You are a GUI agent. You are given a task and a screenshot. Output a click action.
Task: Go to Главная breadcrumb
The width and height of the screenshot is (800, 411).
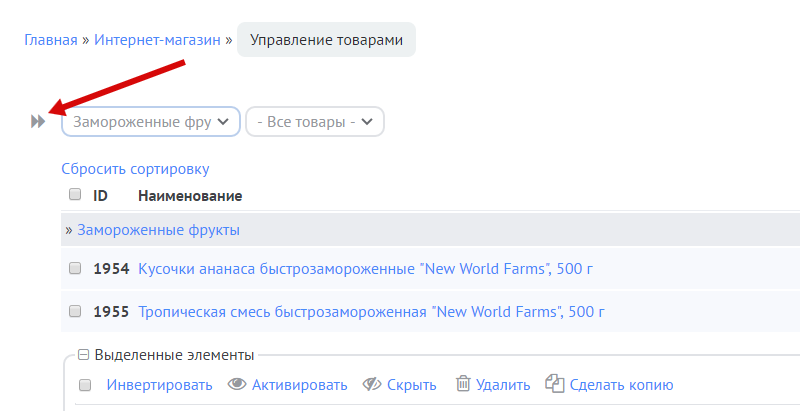(x=51, y=41)
